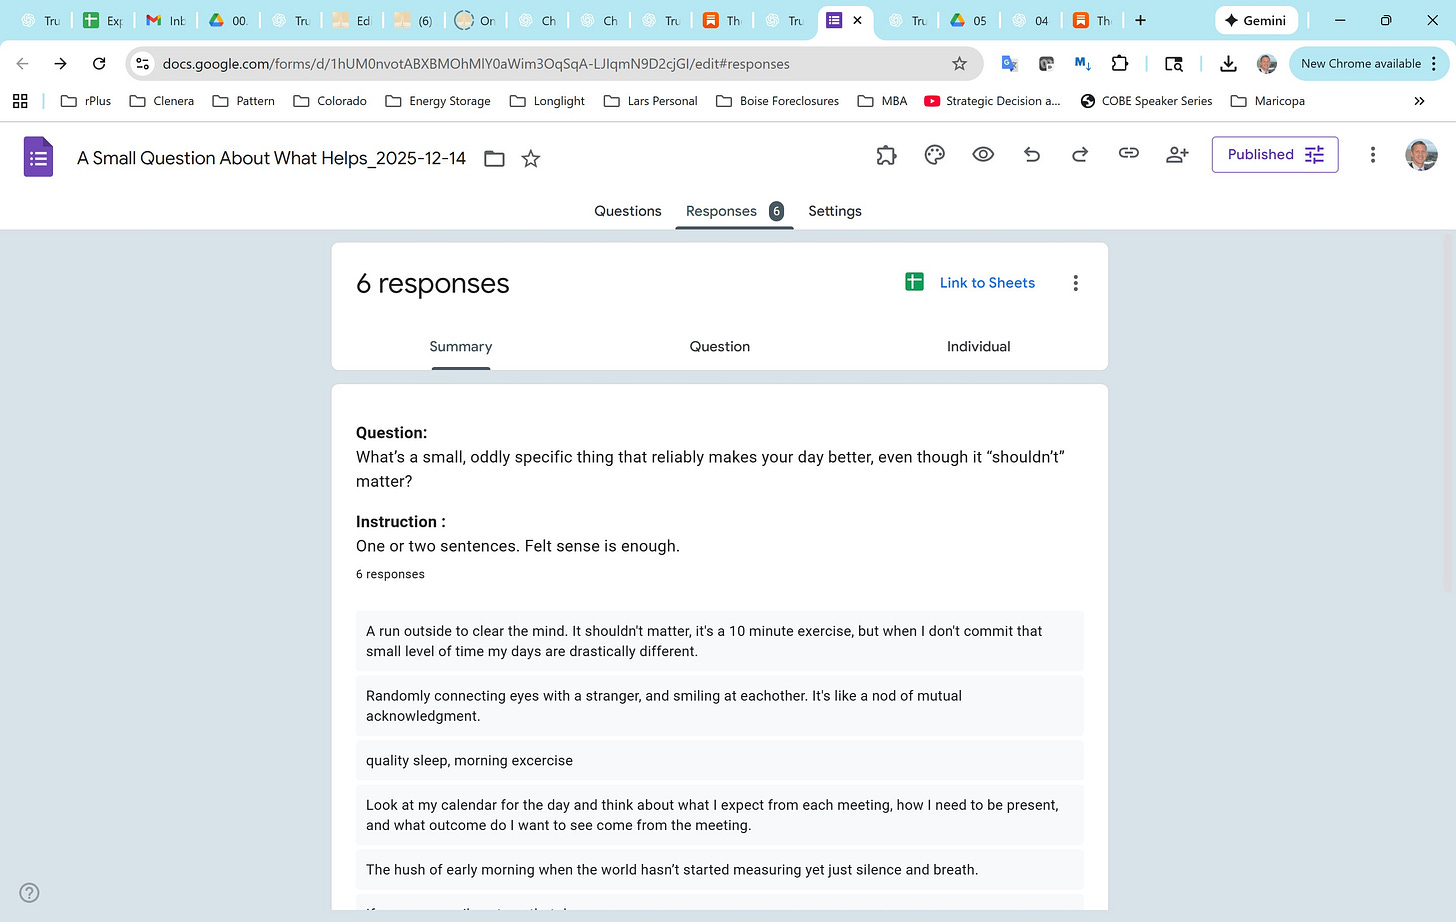This screenshot has height=922, width=1456.
Task: Click the form title text
Action: point(271,158)
